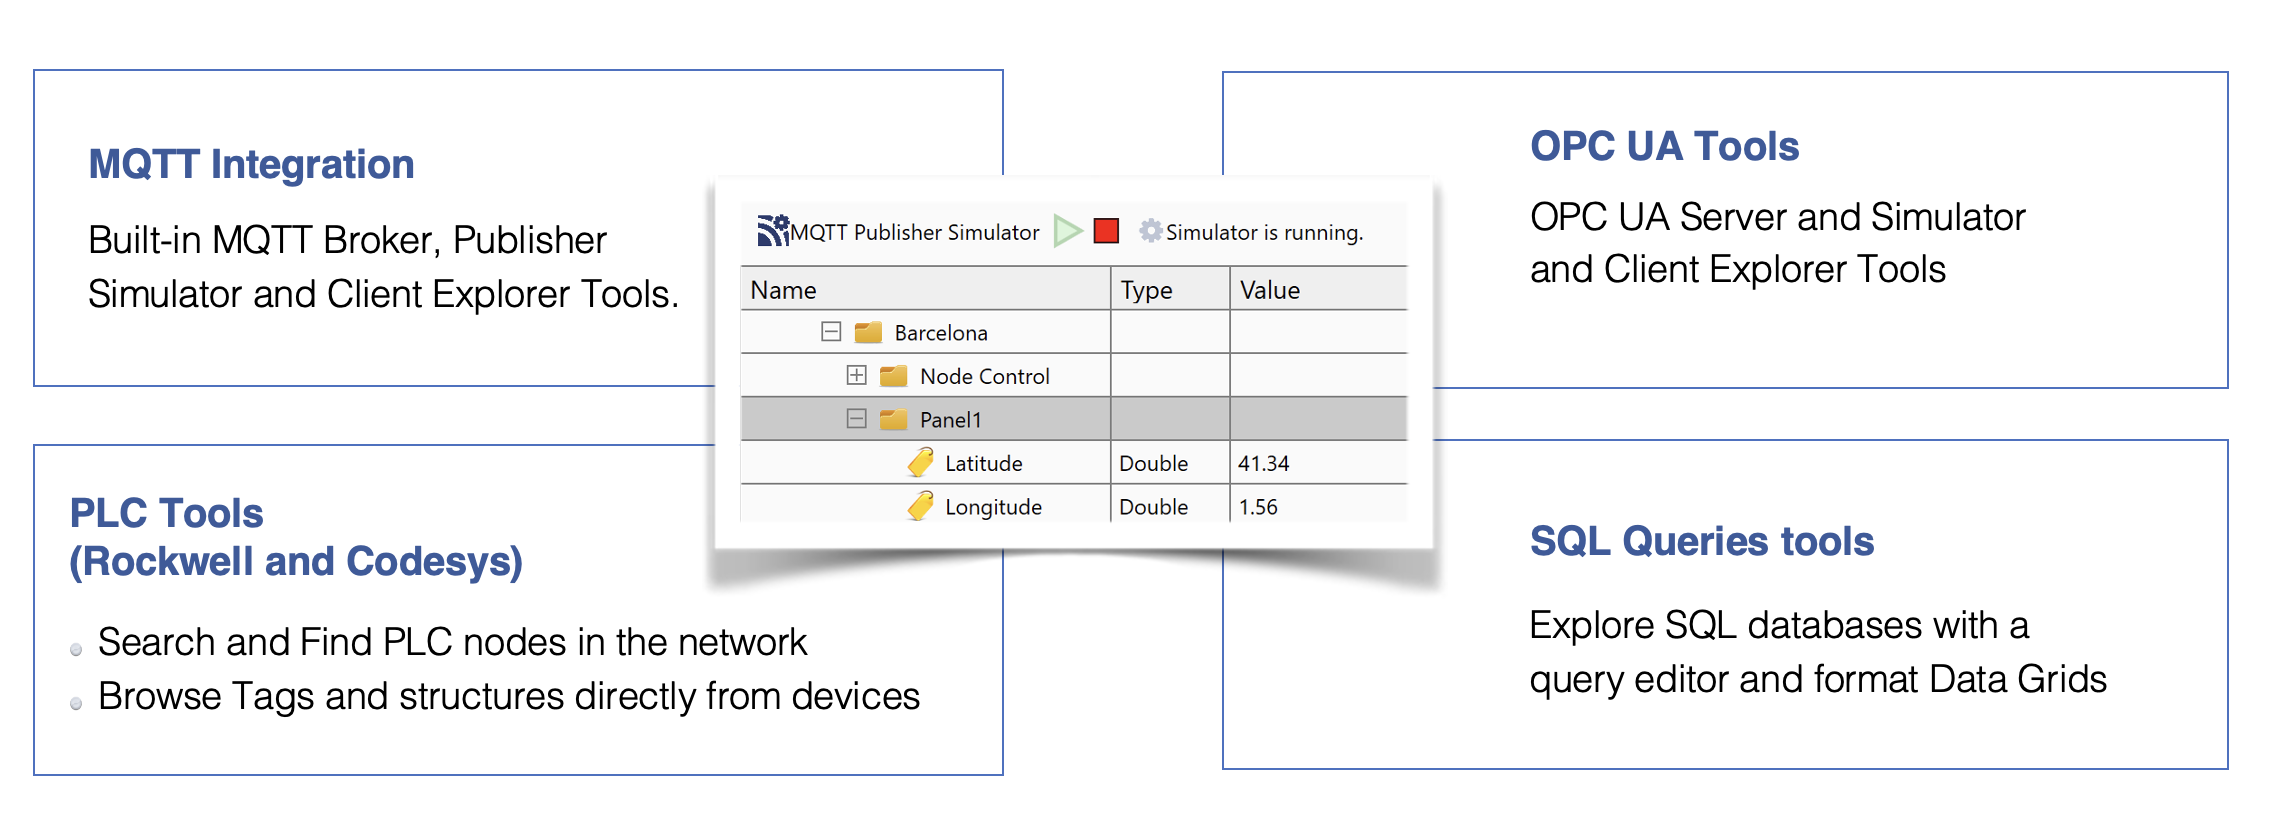Select the Longitude tag icon
2278x814 pixels.
920,506
